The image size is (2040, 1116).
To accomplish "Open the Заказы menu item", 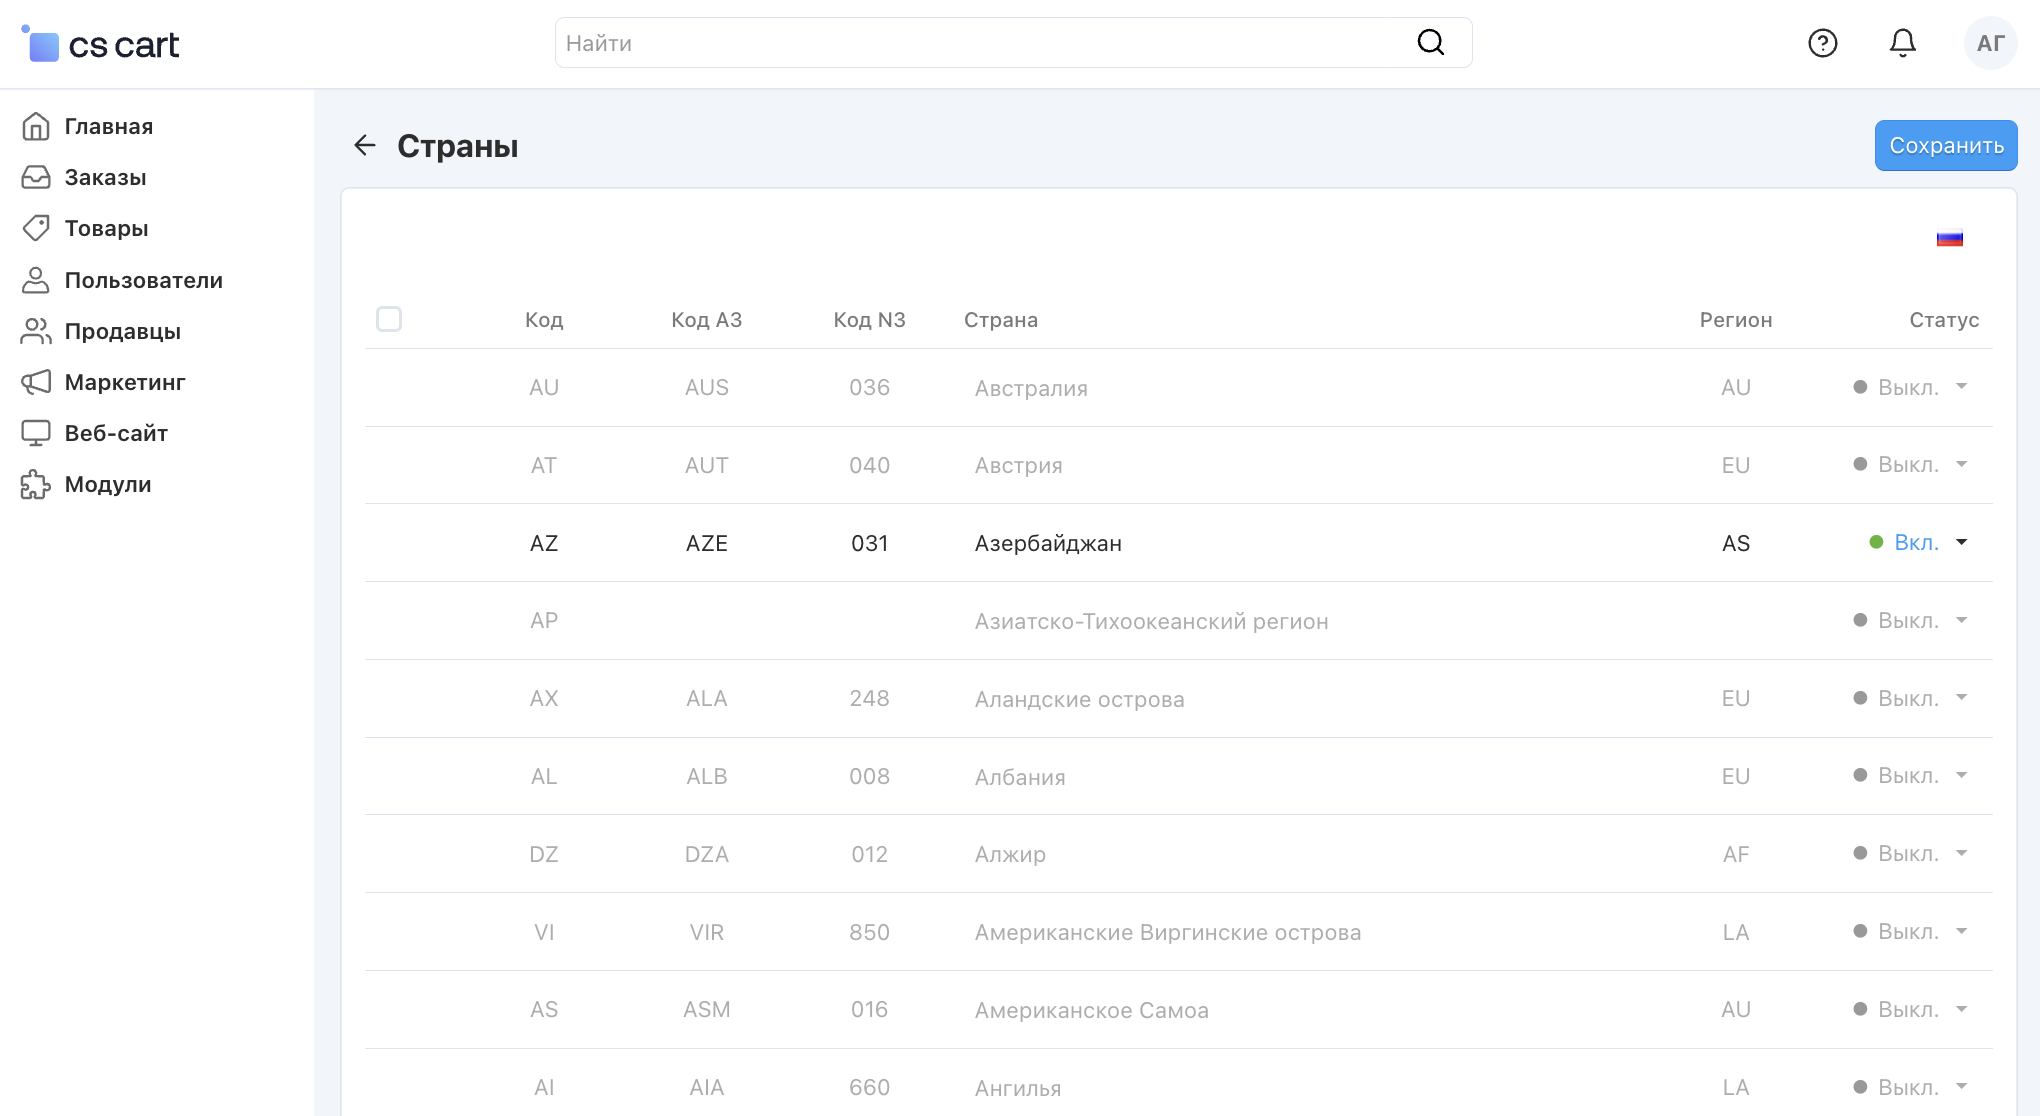I will 105,178.
